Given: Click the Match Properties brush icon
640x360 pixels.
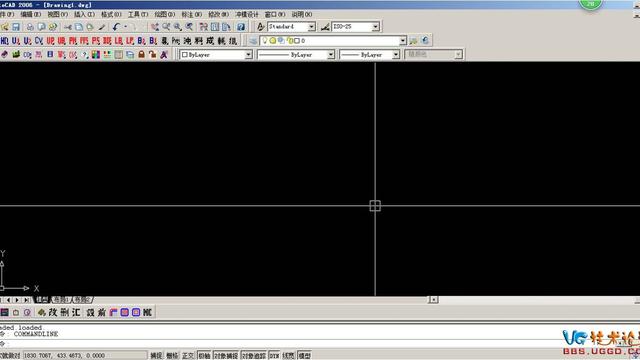Looking at the screenshot, I should 102,27.
